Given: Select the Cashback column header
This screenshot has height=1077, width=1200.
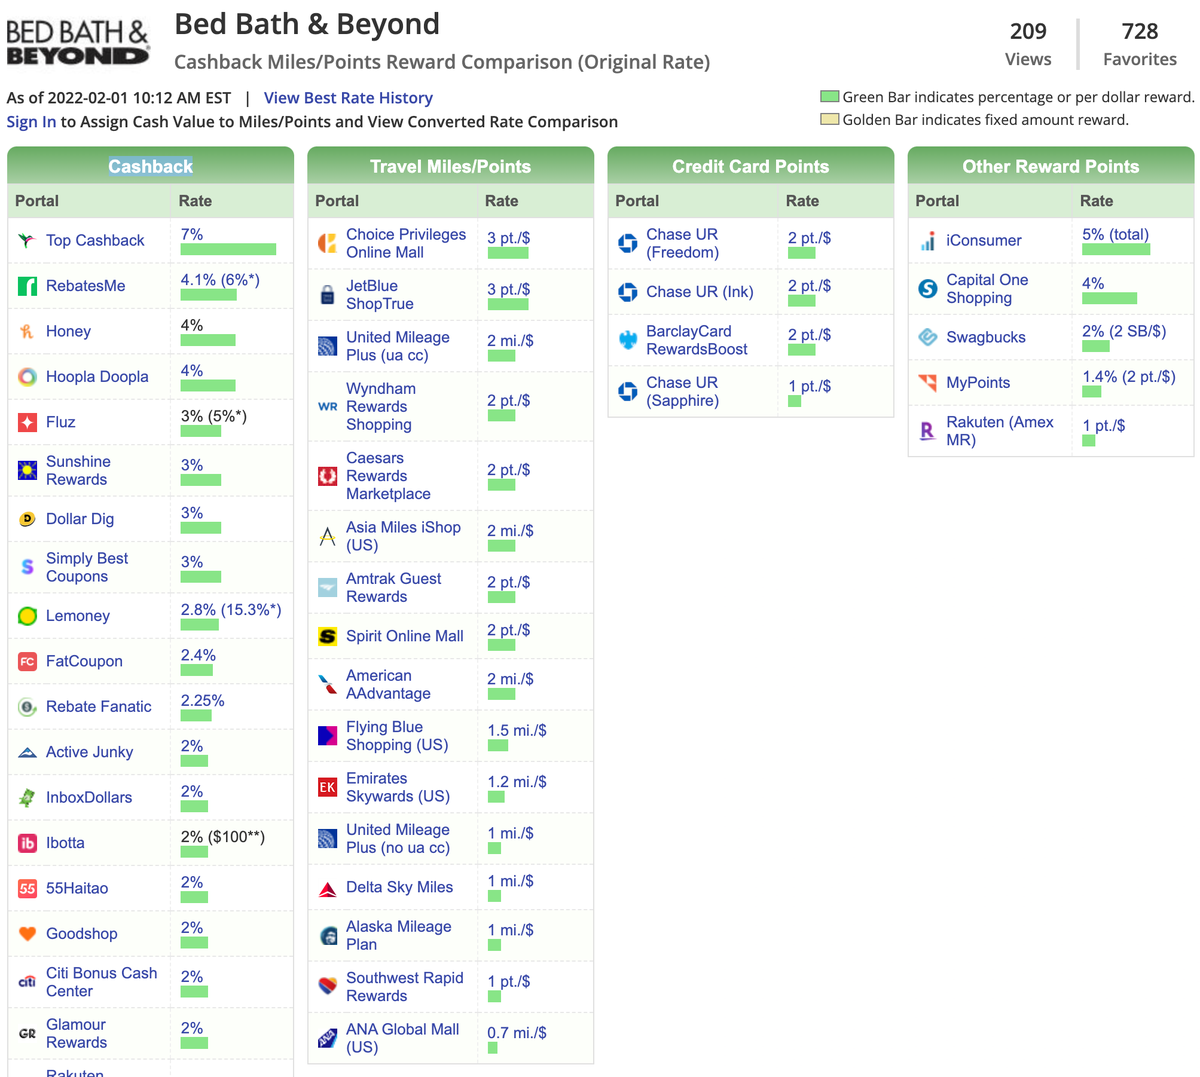Looking at the screenshot, I should pos(150,165).
